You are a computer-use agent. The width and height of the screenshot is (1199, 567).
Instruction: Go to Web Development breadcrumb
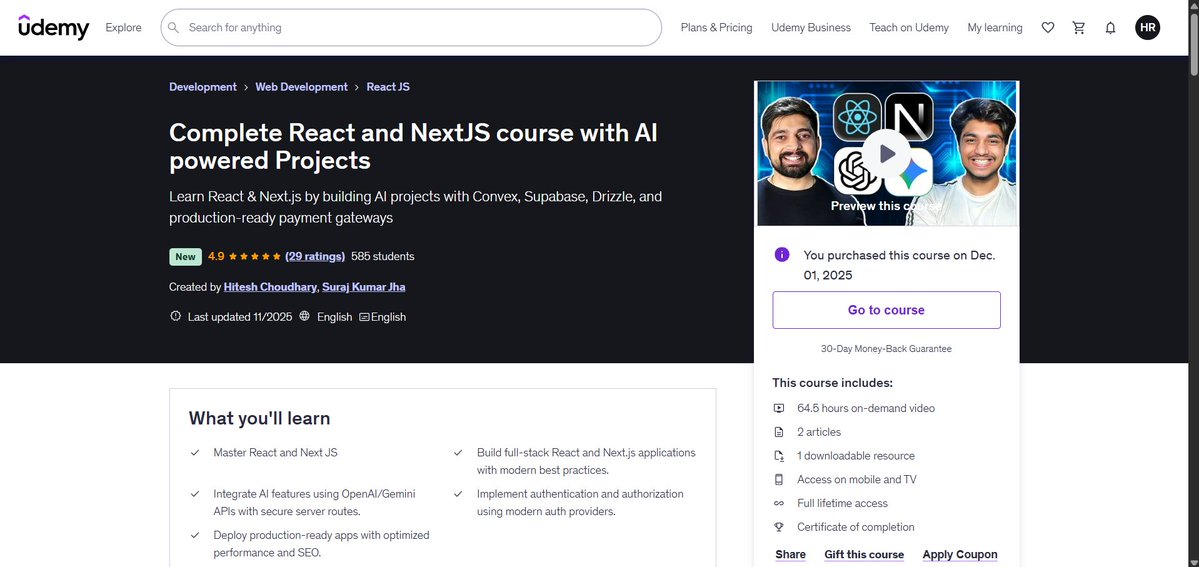(x=301, y=87)
